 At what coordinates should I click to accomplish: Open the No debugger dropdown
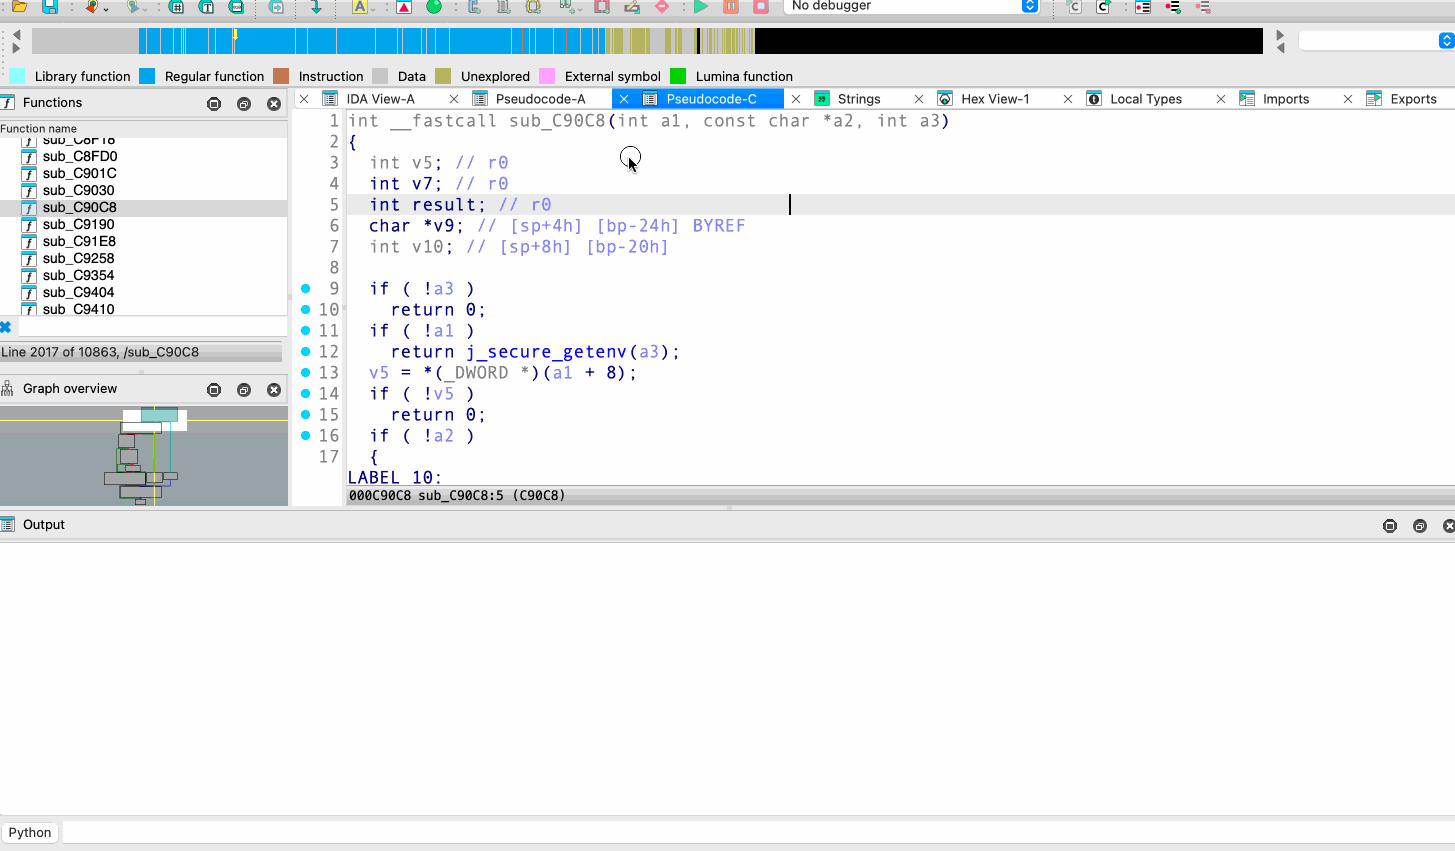[911, 6]
